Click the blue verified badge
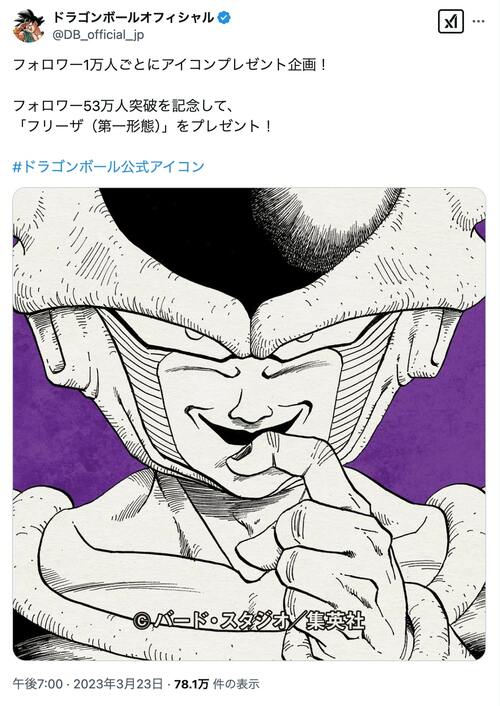 (224, 18)
